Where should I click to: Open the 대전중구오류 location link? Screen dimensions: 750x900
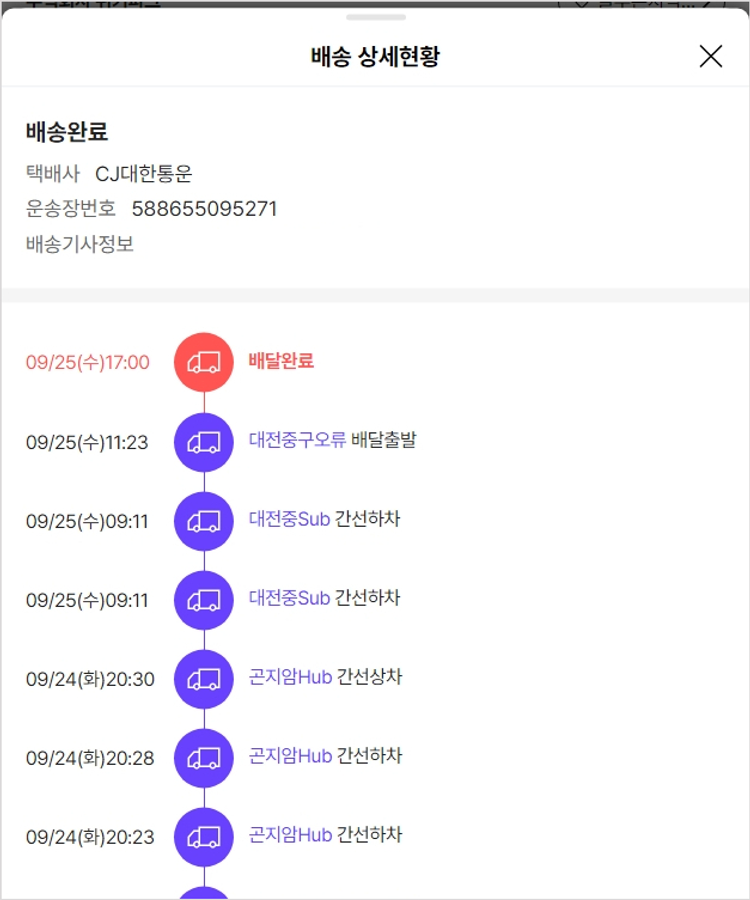coord(297,440)
